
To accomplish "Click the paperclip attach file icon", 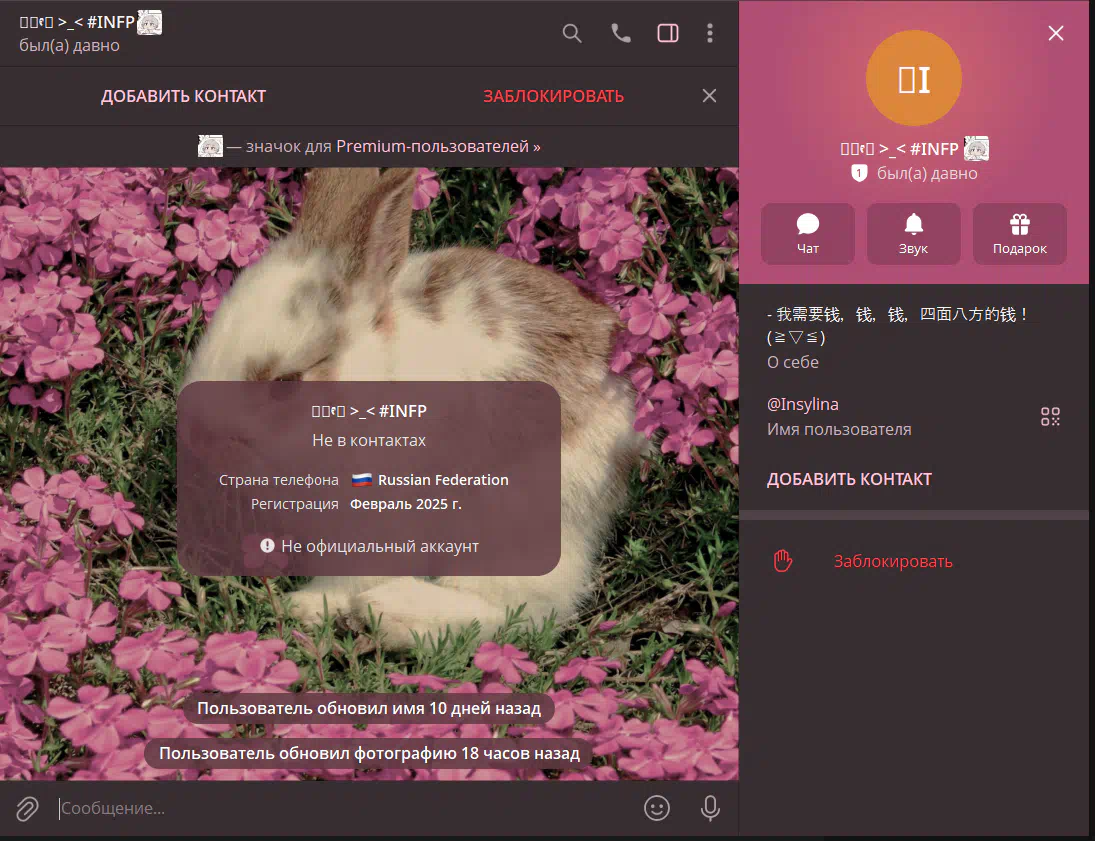I will pos(27,808).
